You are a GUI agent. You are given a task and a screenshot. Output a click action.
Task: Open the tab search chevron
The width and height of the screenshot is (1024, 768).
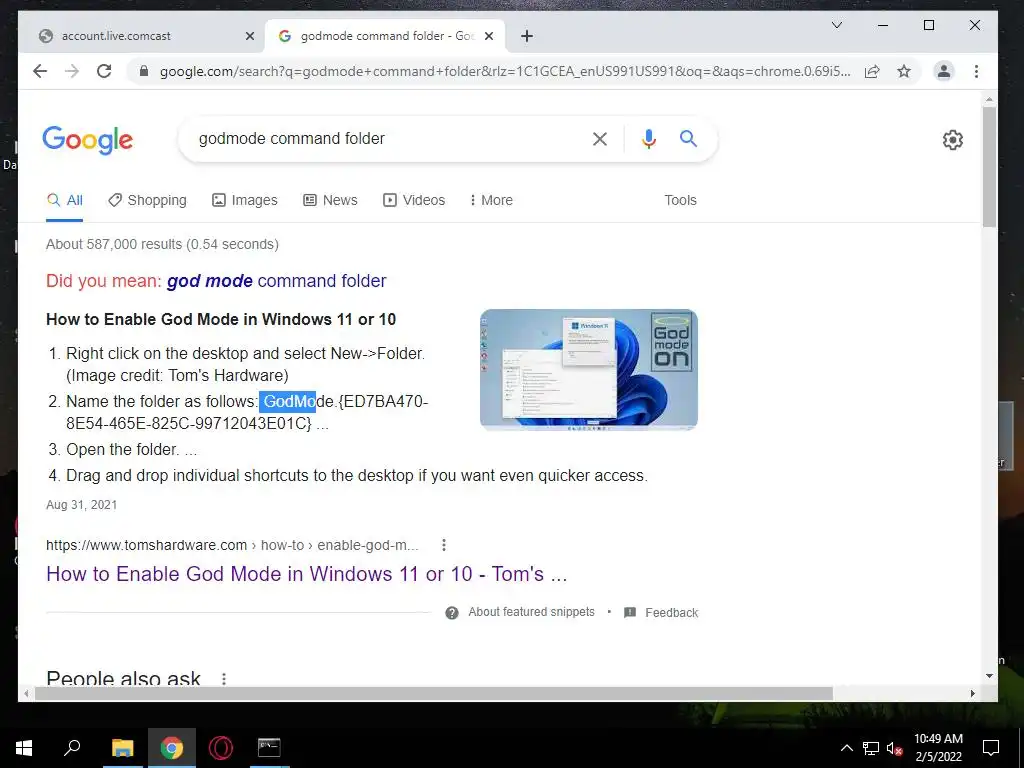click(837, 25)
